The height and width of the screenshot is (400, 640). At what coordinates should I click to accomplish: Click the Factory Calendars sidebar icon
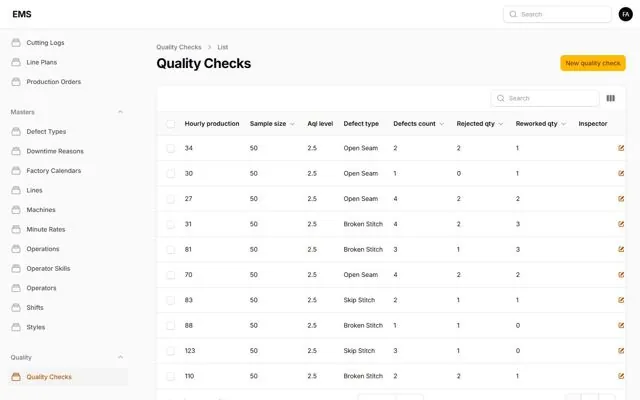[16, 171]
